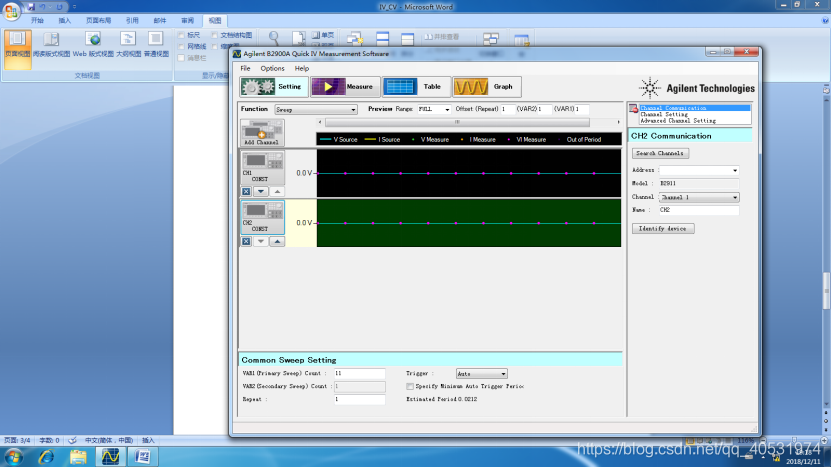Select the CH1 CONST instrument icon
Viewport: 831px width, 468px height.
click(262, 167)
